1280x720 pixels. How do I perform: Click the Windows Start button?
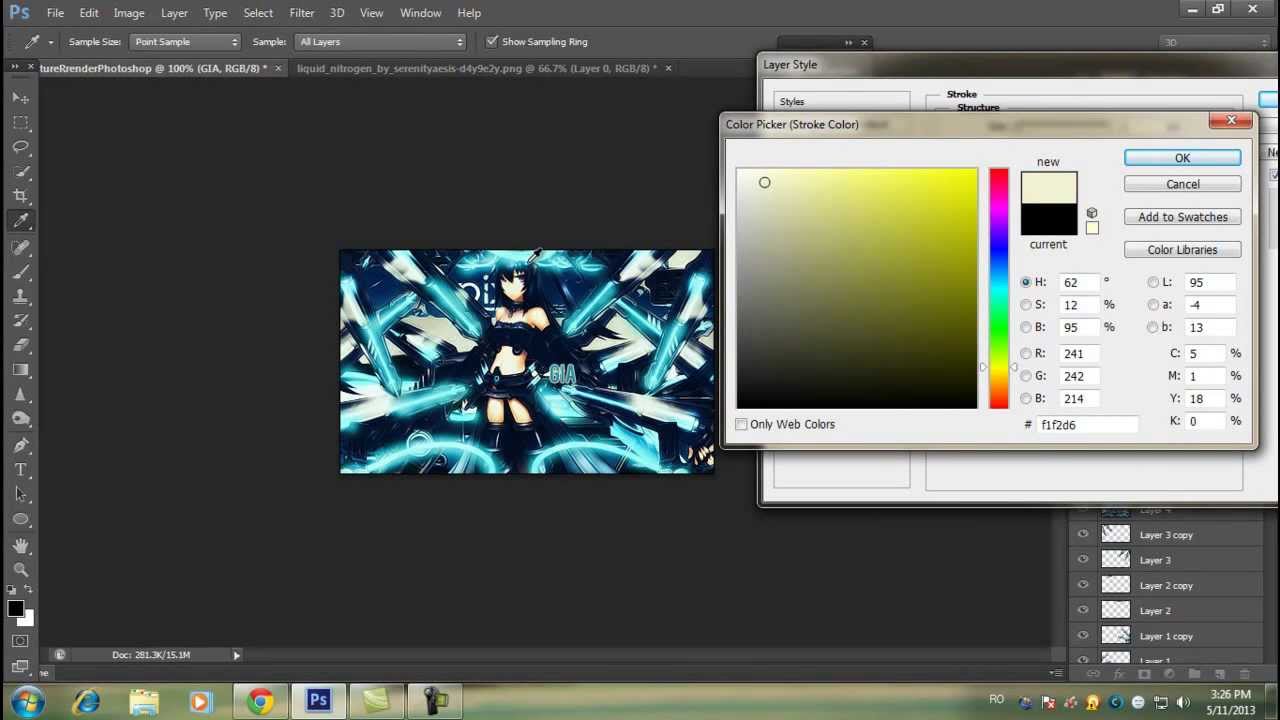[x=27, y=702]
